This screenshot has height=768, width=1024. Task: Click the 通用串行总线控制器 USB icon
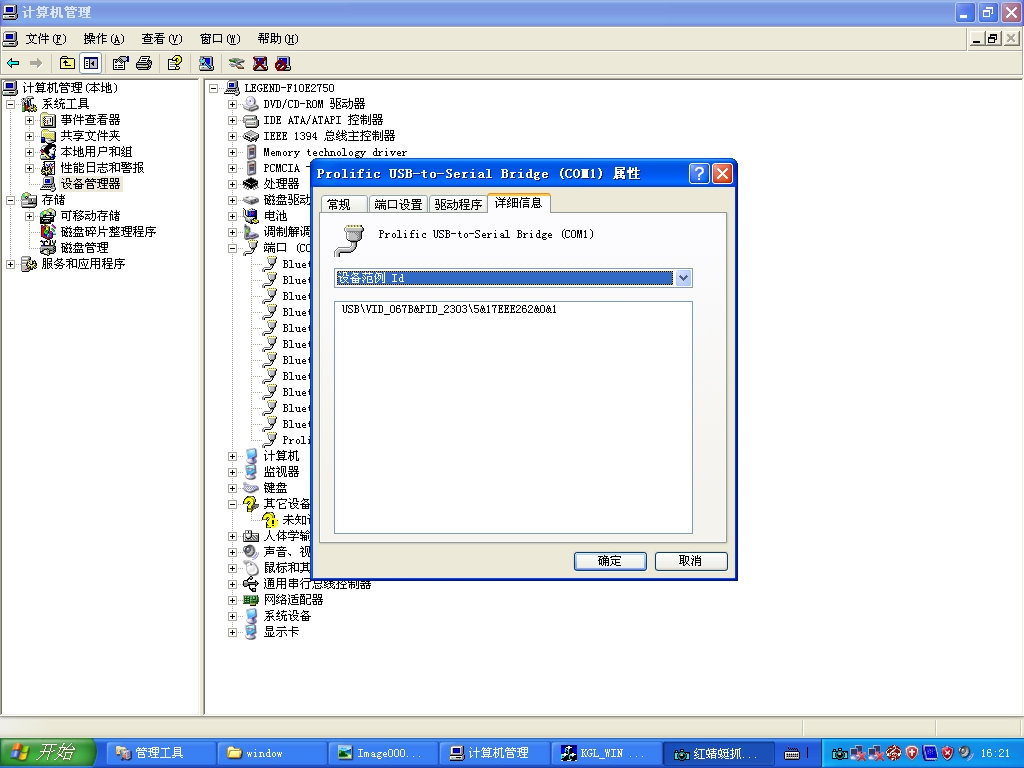pyautogui.click(x=251, y=584)
